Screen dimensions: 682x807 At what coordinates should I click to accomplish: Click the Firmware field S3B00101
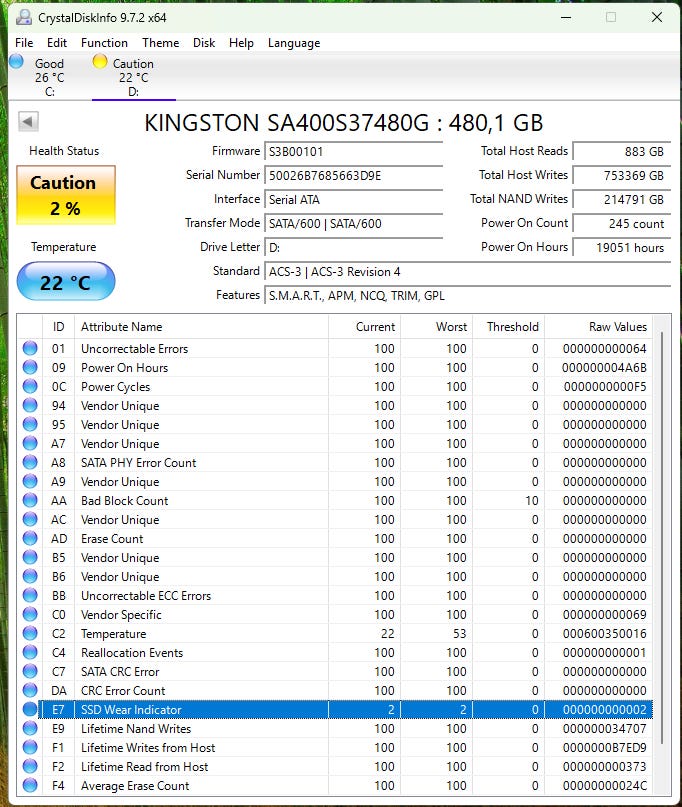tap(354, 152)
